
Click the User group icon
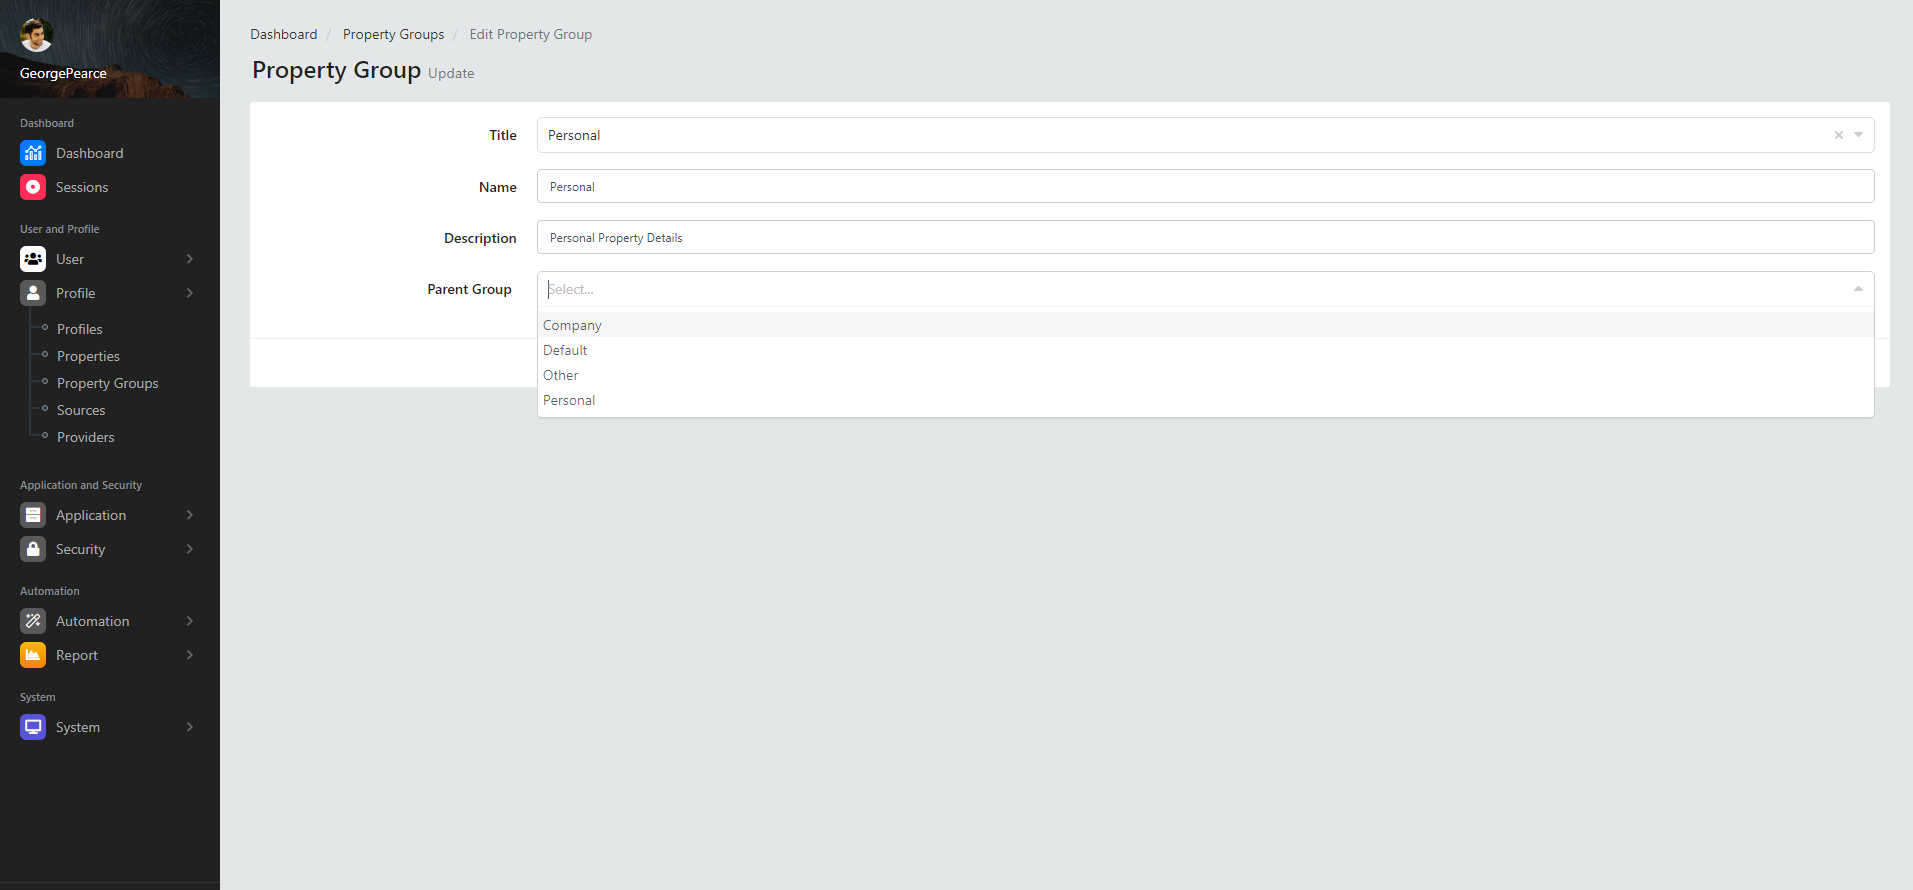(33, 259)
